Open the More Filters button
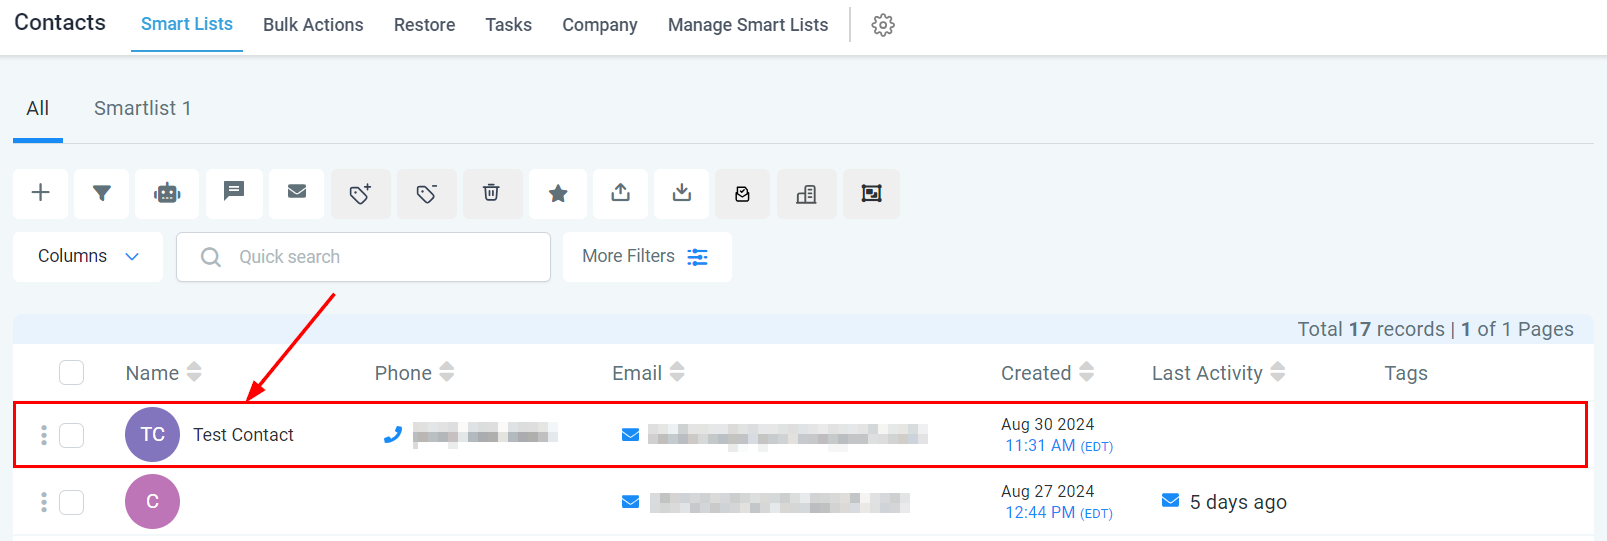The width and height of the screenshot is (1607, 541). (647, 257)
